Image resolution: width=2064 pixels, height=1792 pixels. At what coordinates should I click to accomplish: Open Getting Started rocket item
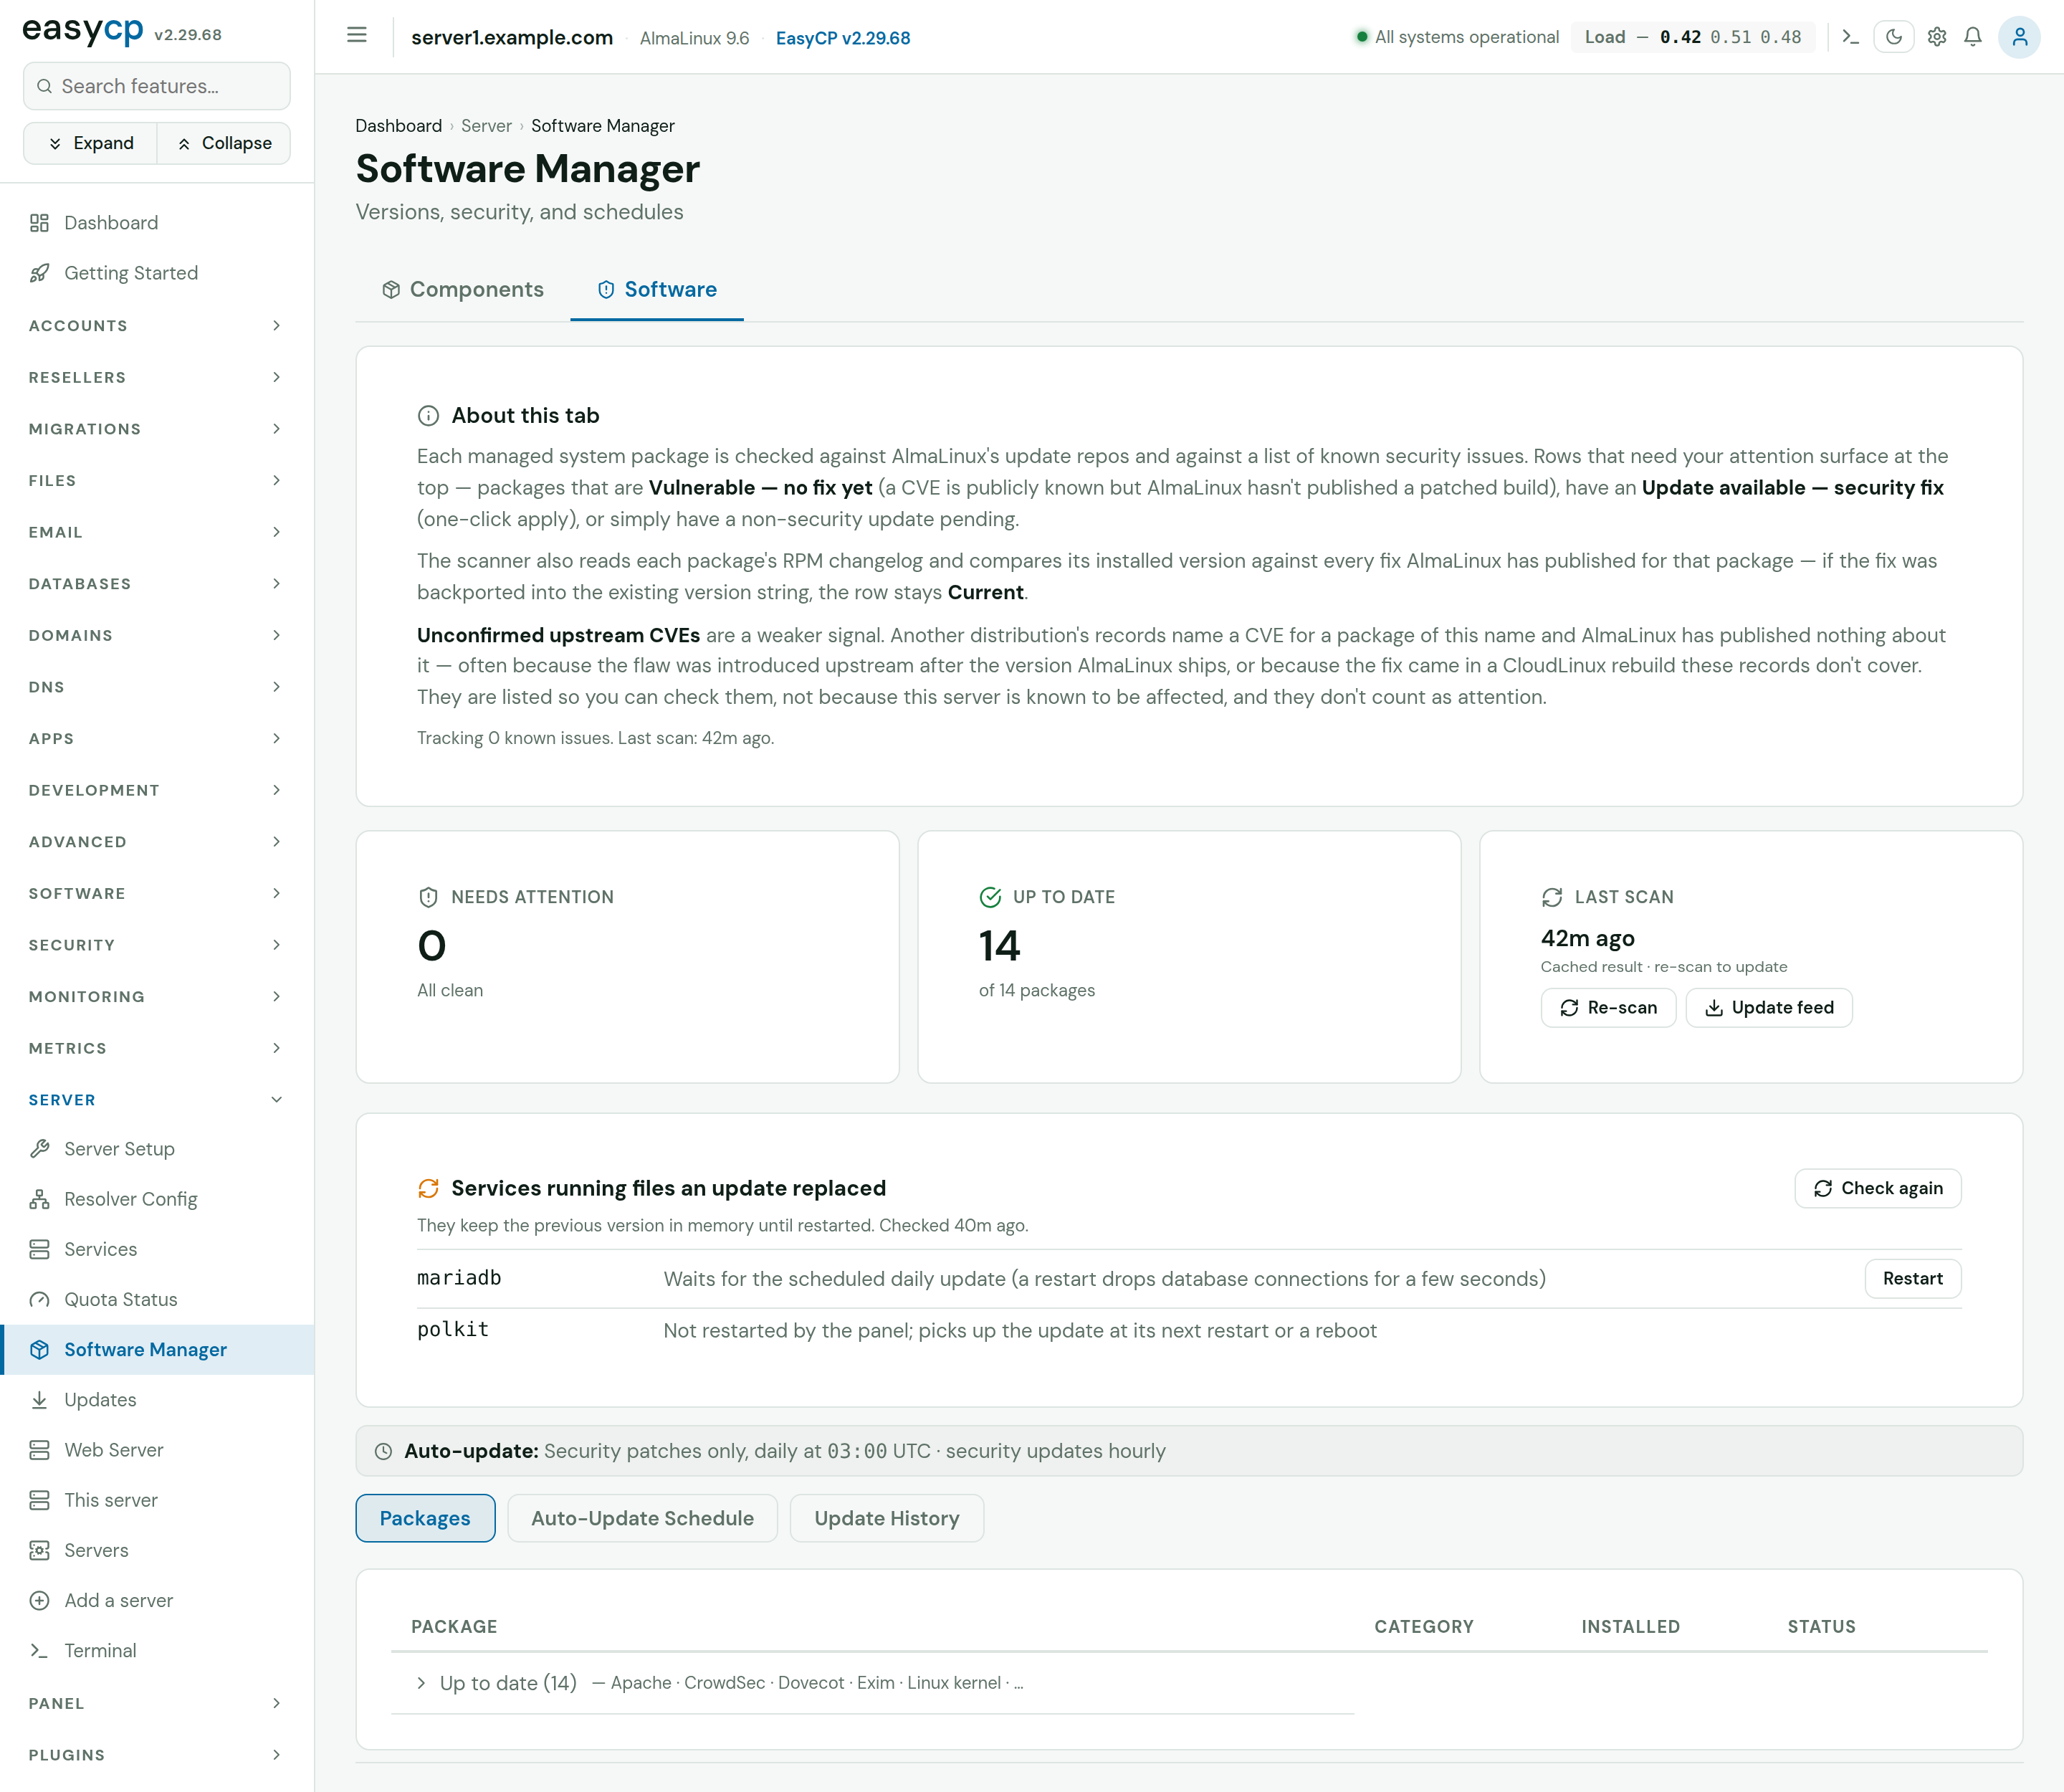click(x=157, y=273)
